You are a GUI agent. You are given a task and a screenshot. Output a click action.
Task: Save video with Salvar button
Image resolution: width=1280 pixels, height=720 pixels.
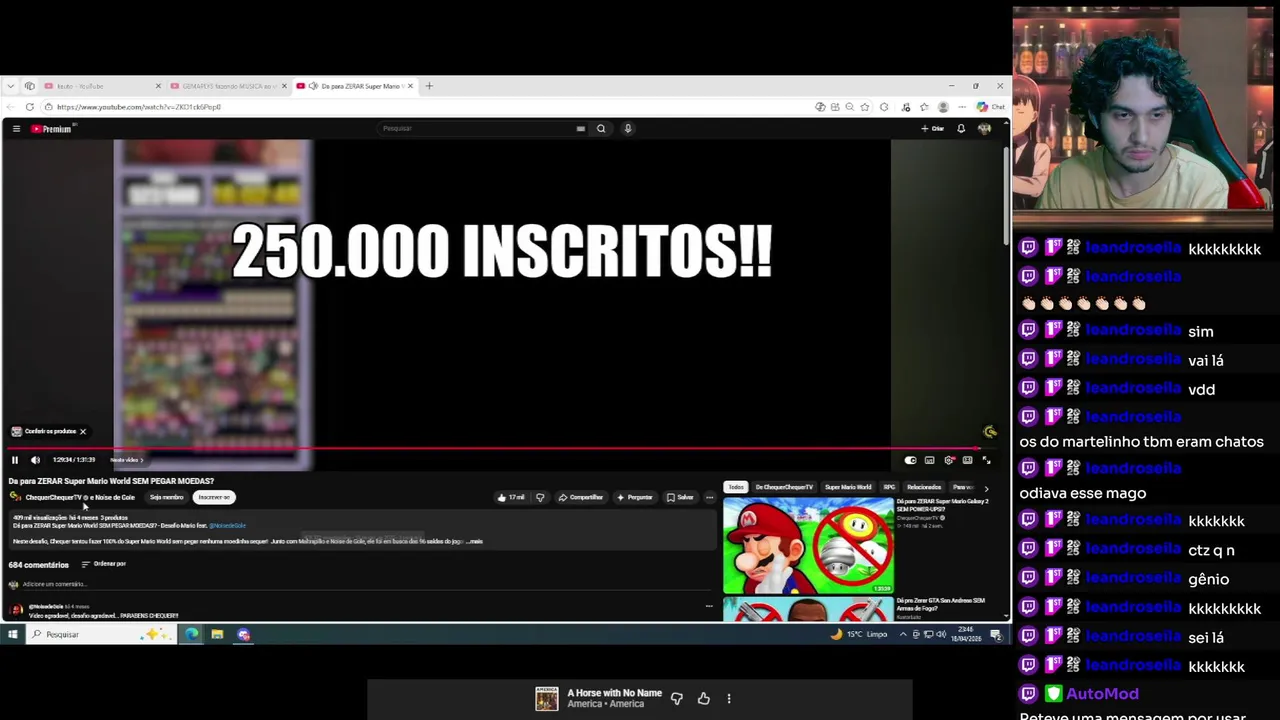click(680, 497)
